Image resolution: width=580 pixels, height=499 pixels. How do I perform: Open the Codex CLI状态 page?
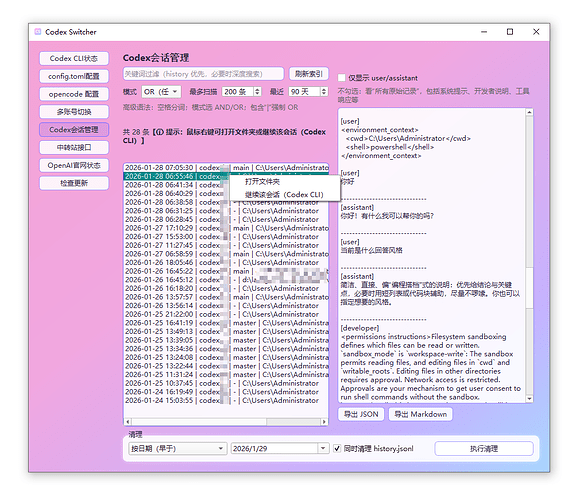74,58
